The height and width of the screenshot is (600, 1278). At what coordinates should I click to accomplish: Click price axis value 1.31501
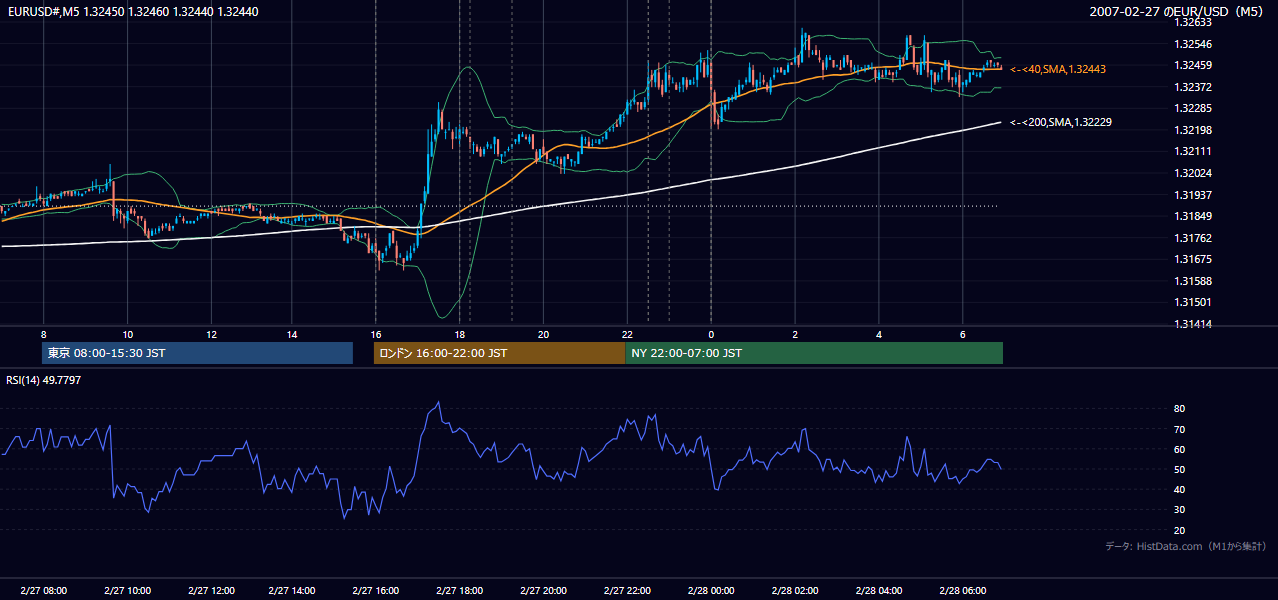click(1193, 302)
